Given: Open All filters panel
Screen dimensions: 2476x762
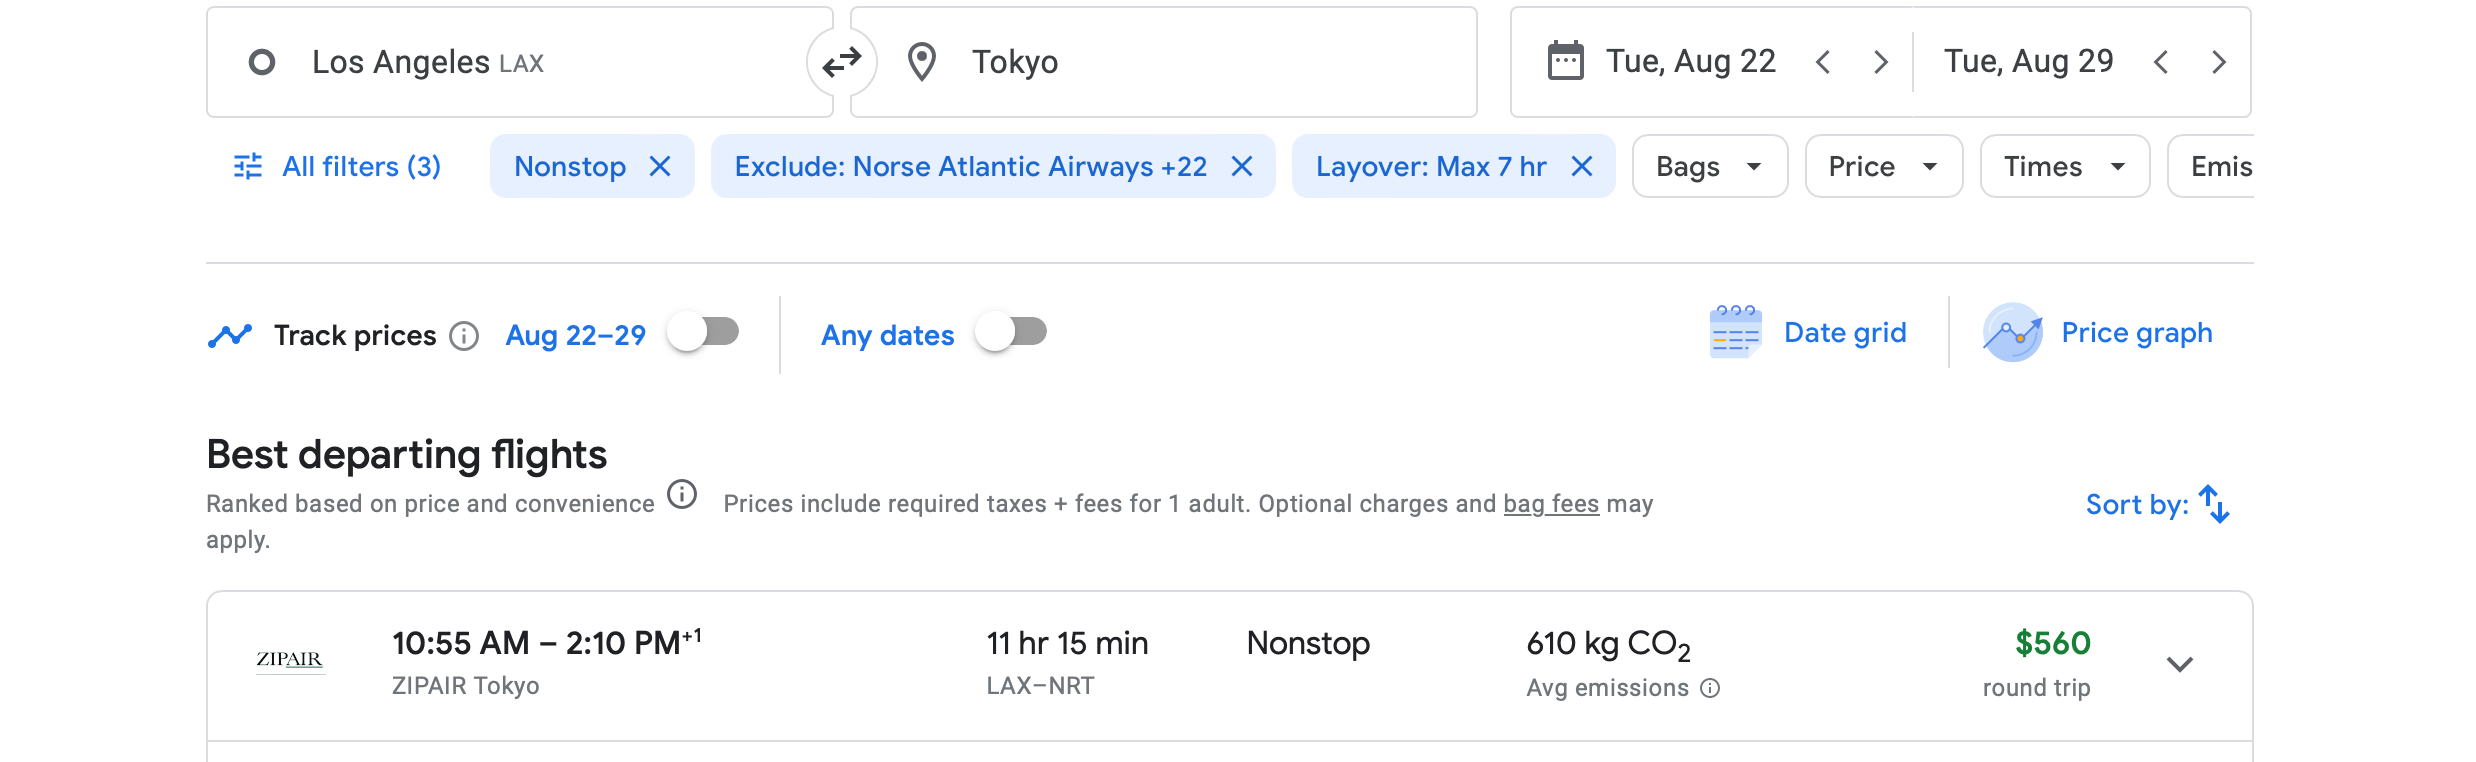Looking at the screenshot, I should pos(338,166).
